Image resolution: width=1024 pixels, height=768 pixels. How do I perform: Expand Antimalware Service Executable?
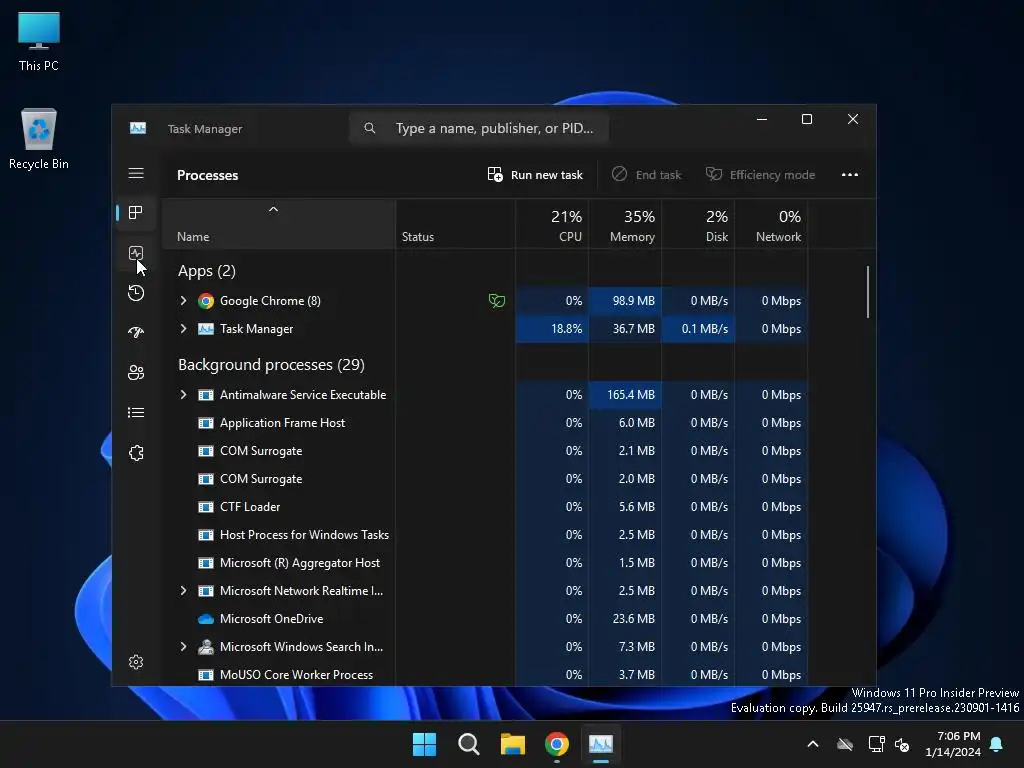(184, 394)
